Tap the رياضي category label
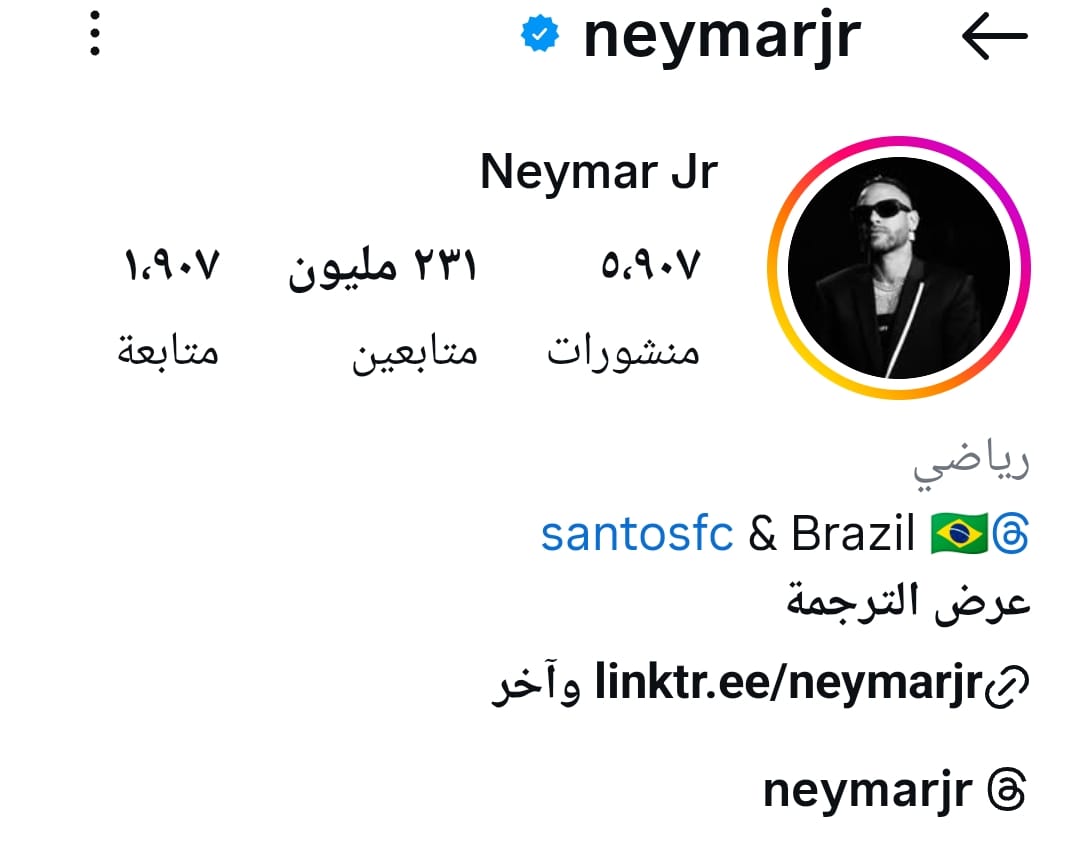Screen dimensions: 1079x841 972,464
